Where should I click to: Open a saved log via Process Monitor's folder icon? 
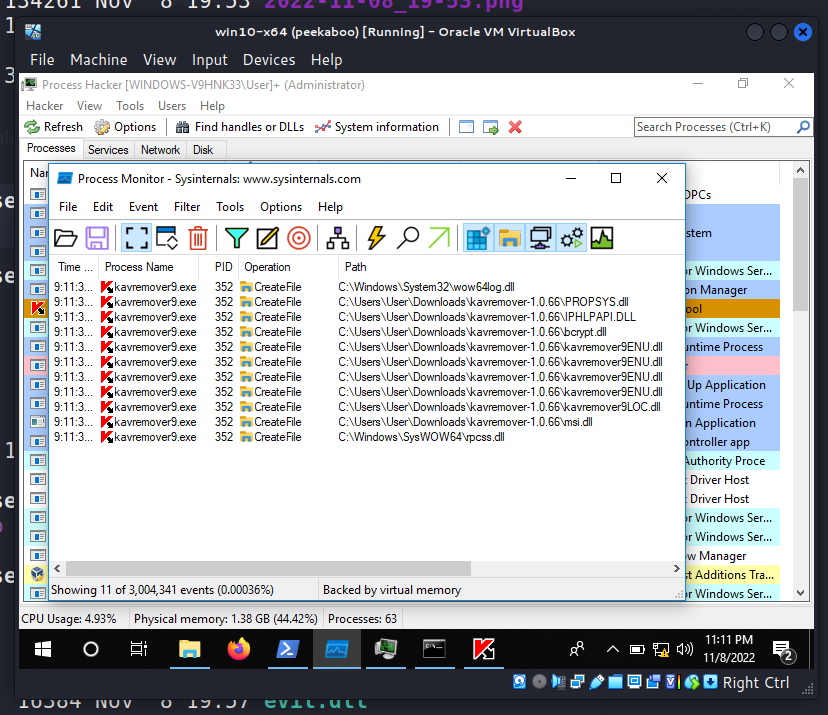[65, 238]
